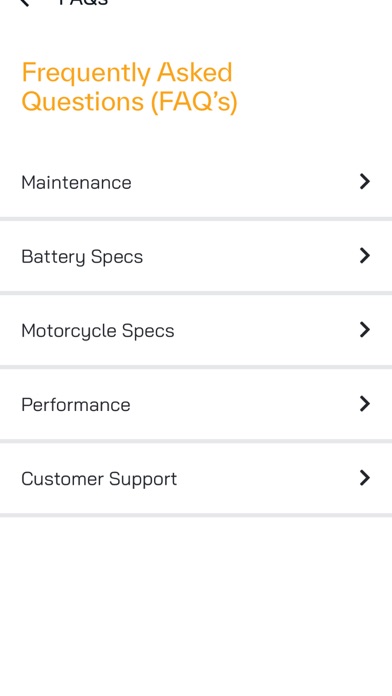Click the chevron arrow on Customer Support row

pyautogui.click(x=364, y=478)
